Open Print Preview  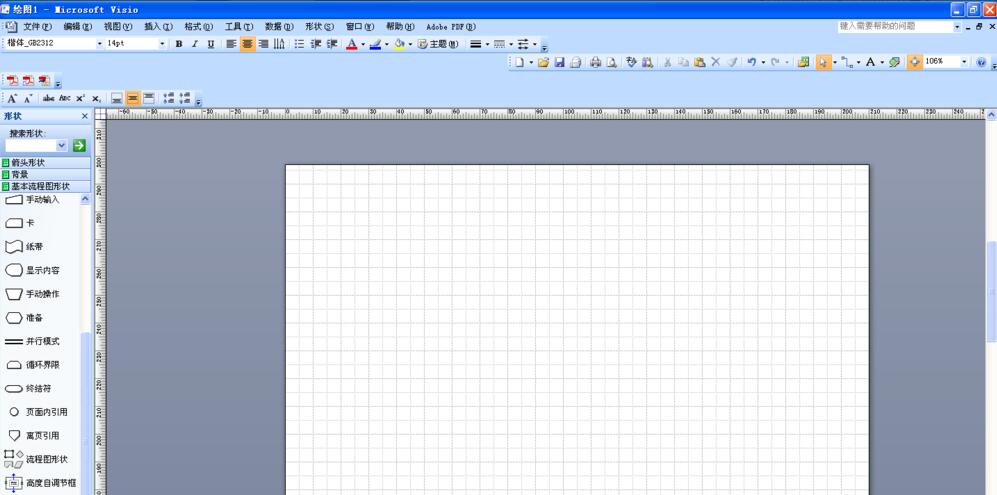[x=612, y=62]
